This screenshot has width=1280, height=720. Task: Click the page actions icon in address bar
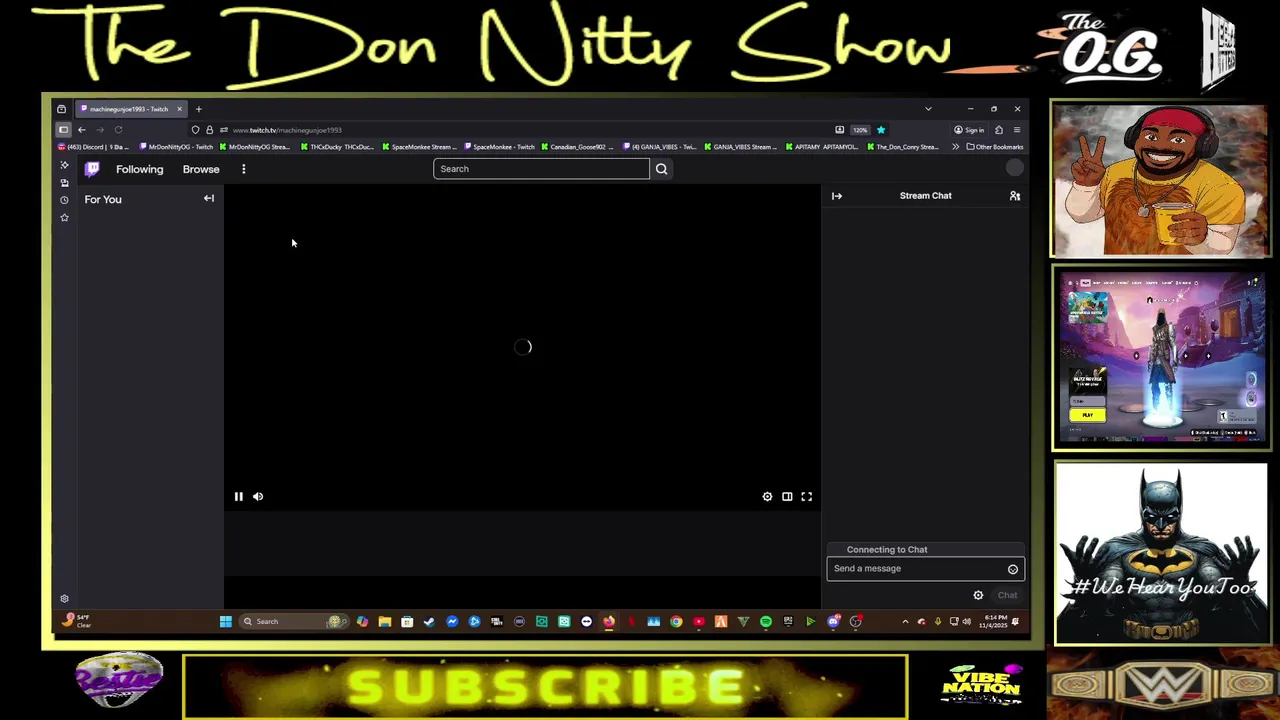[x=839, y=130]
